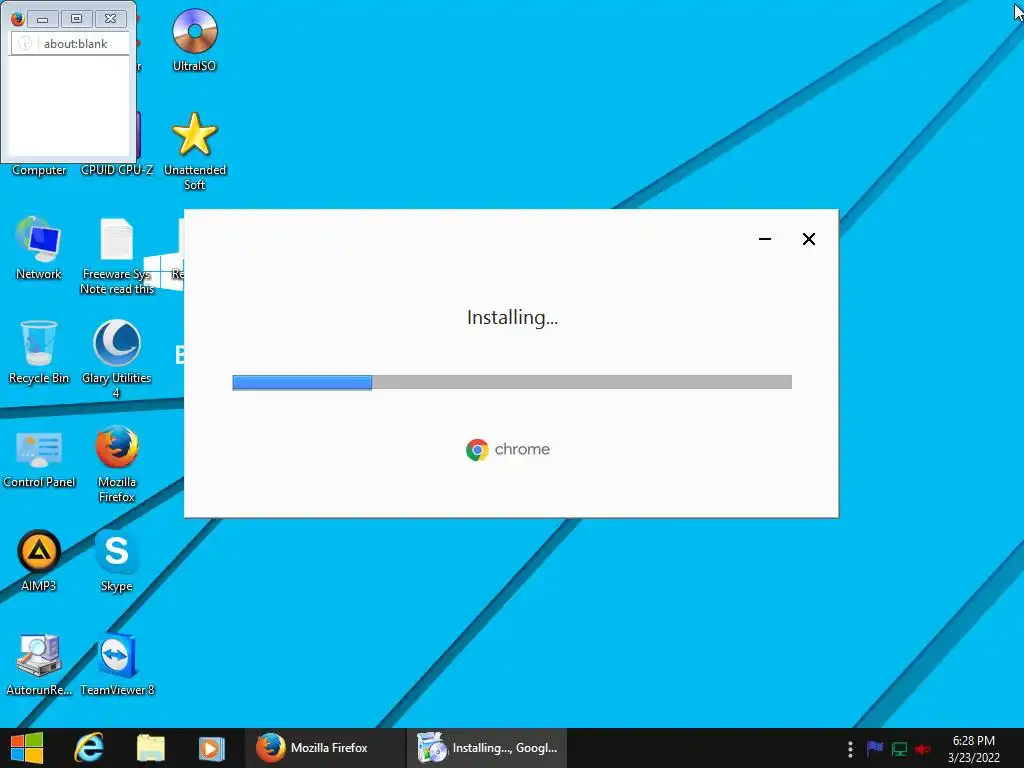Open the clock showing 6:28 PM

(973, 748)
